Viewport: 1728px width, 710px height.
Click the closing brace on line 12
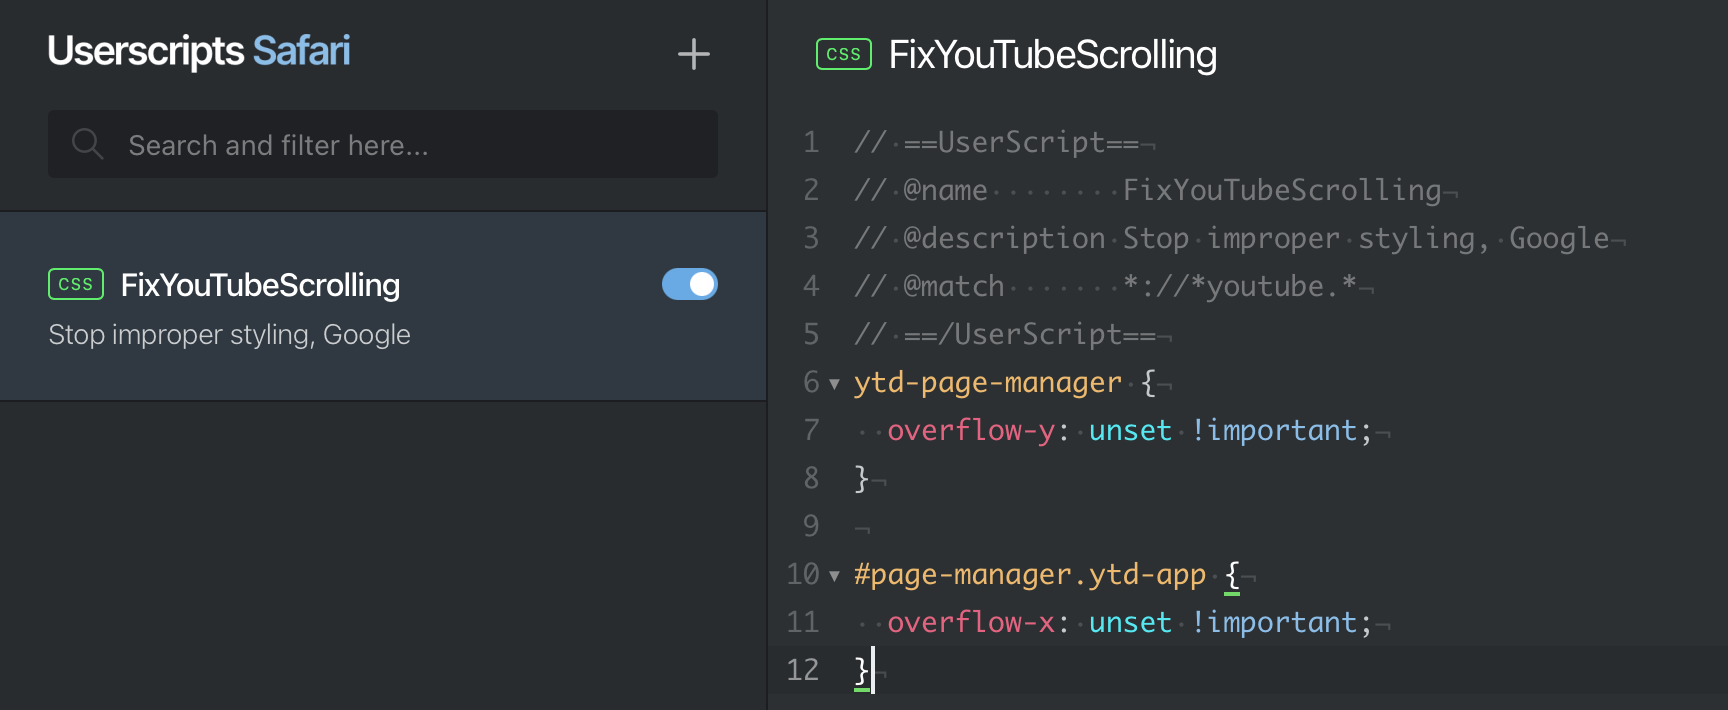tap(862, 670)
